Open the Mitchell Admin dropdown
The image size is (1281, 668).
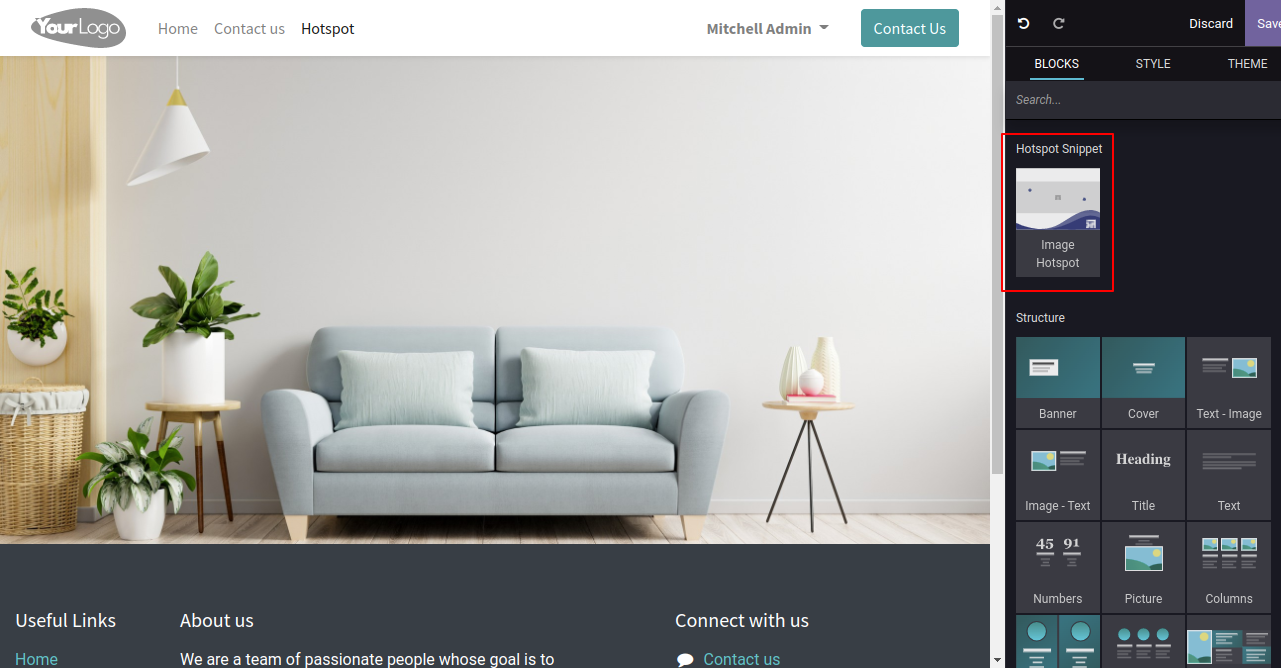767,28
